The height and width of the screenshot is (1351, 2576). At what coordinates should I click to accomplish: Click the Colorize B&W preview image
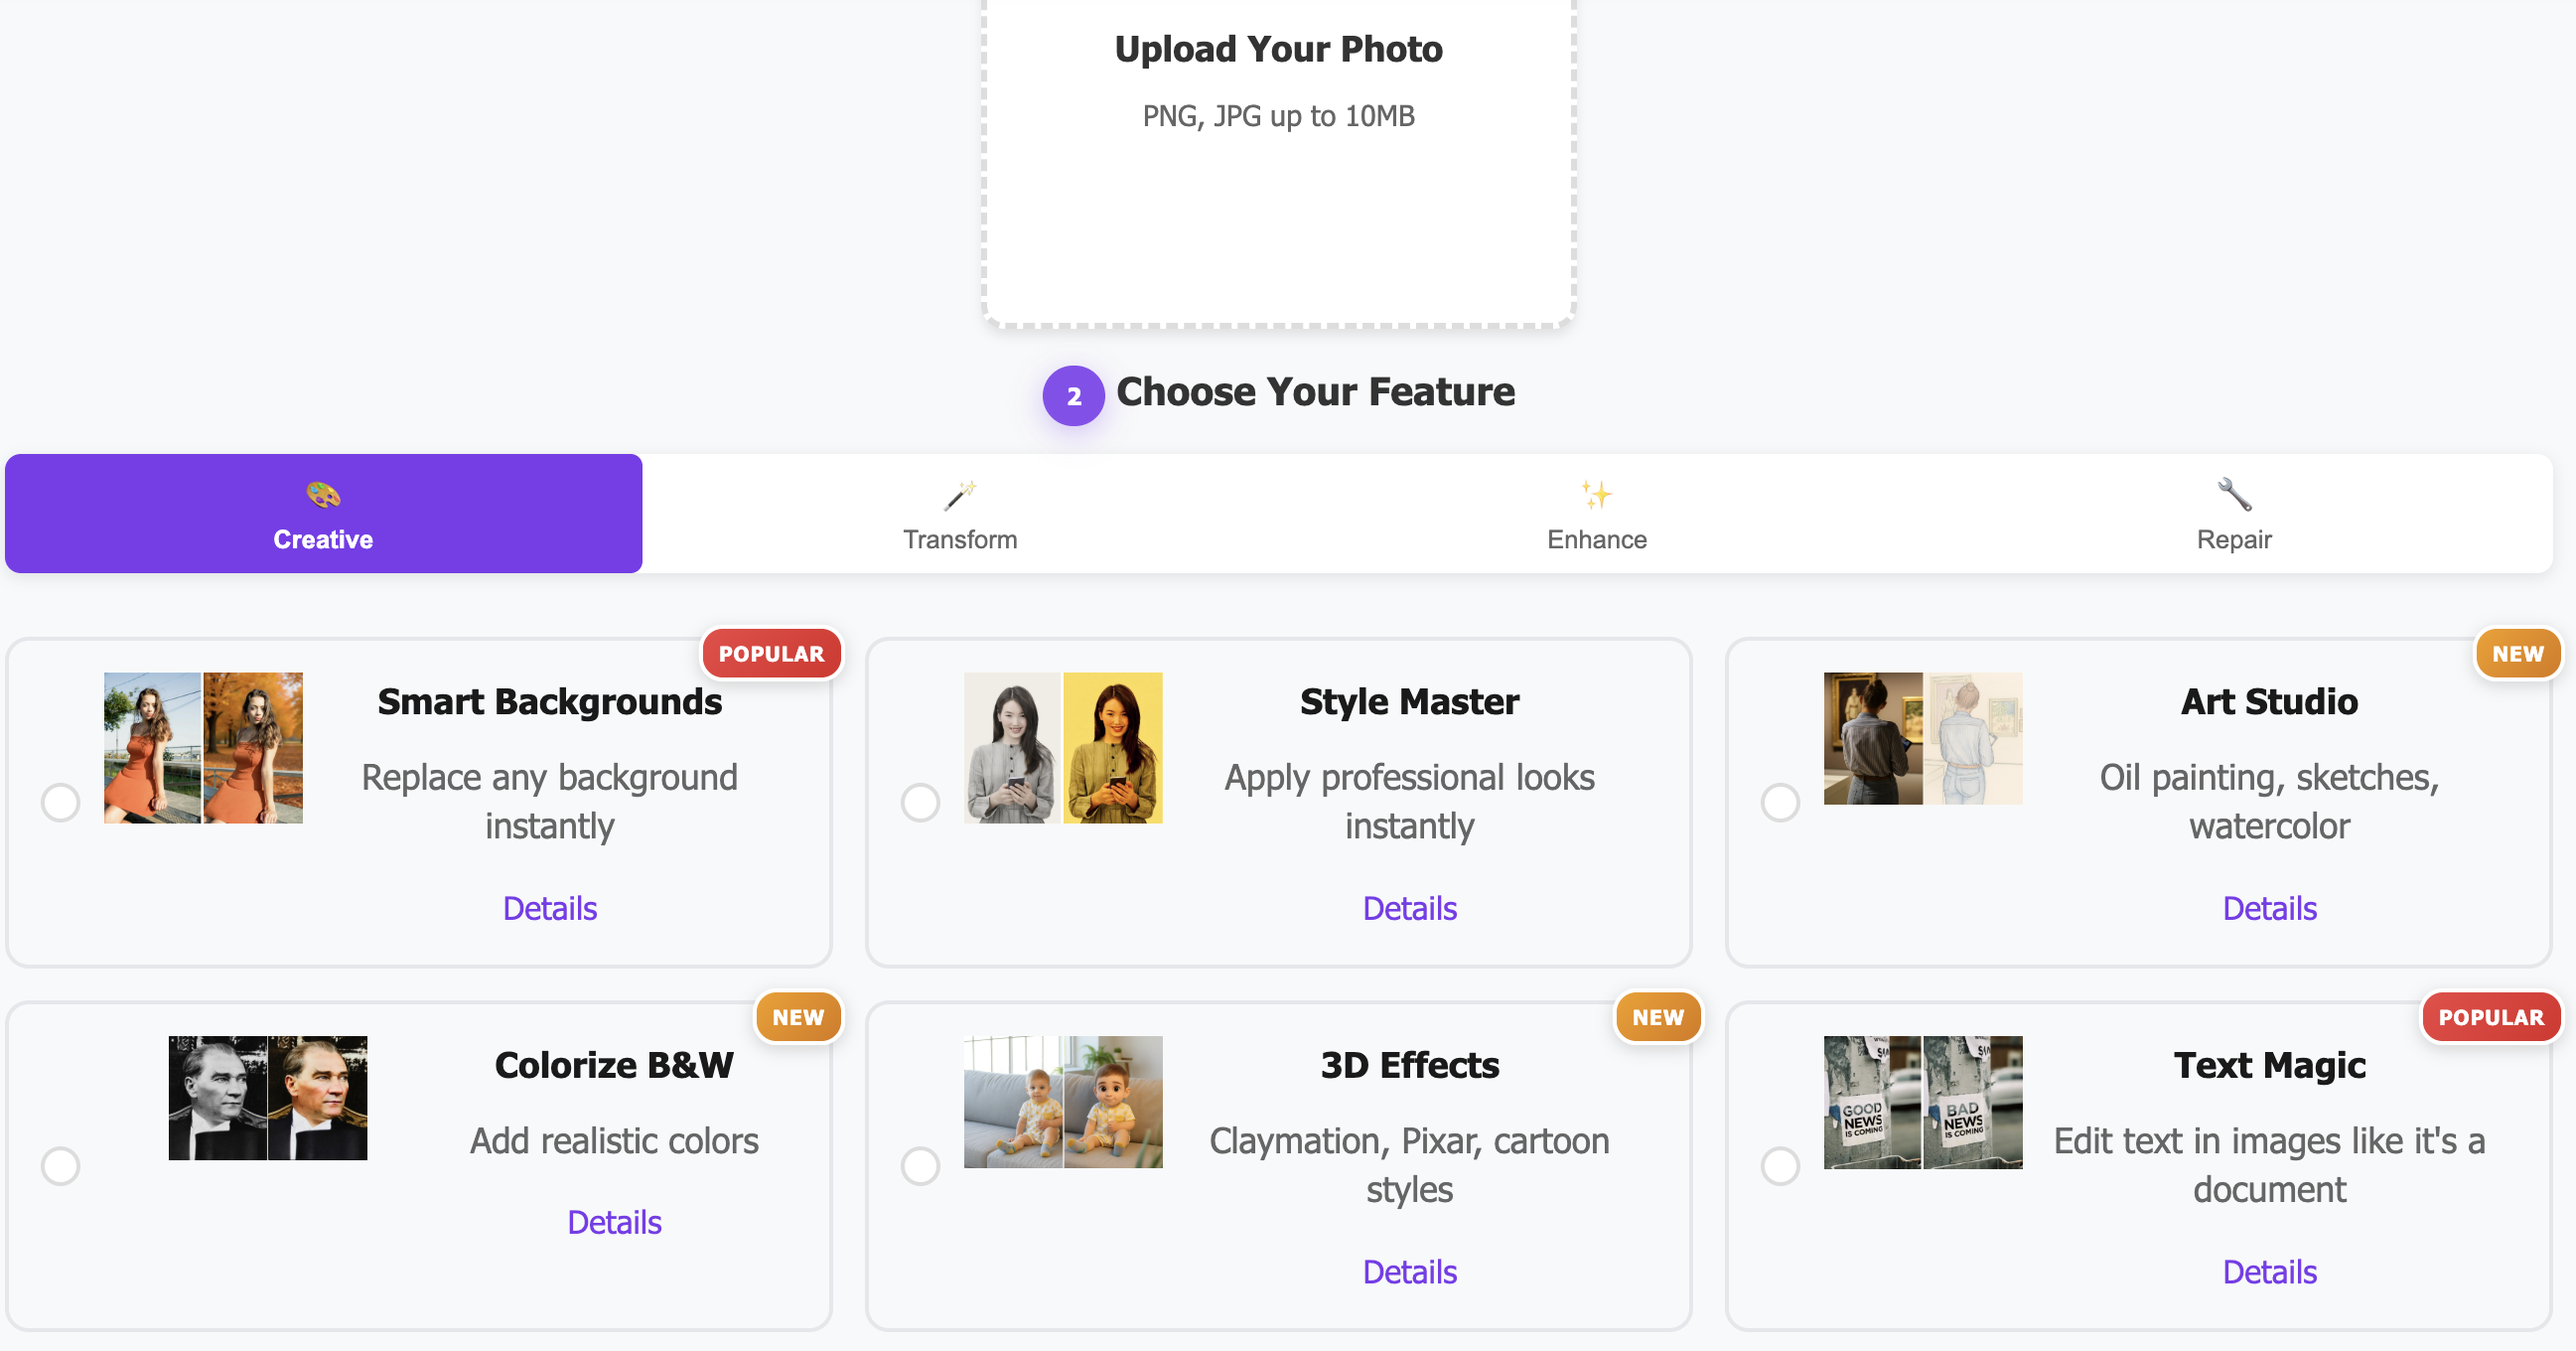pos(268,1097)
